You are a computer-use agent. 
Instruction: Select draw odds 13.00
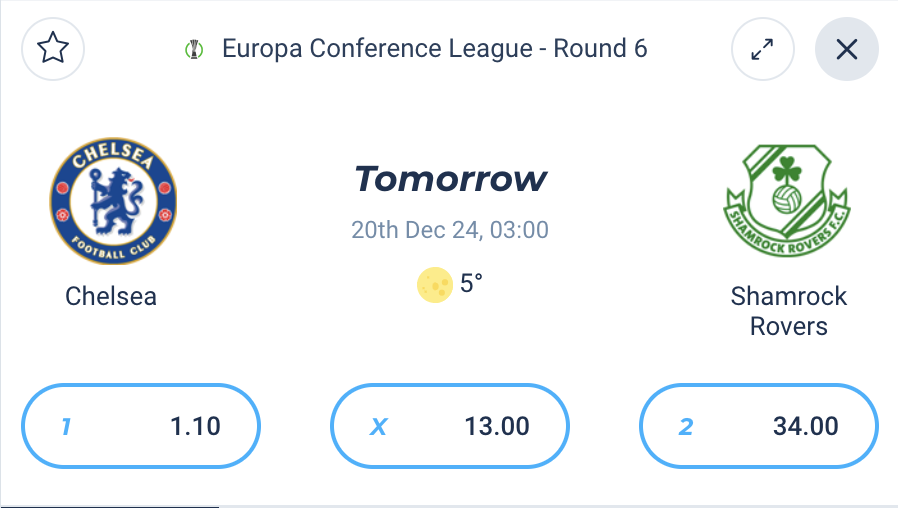tap(450, 426)
